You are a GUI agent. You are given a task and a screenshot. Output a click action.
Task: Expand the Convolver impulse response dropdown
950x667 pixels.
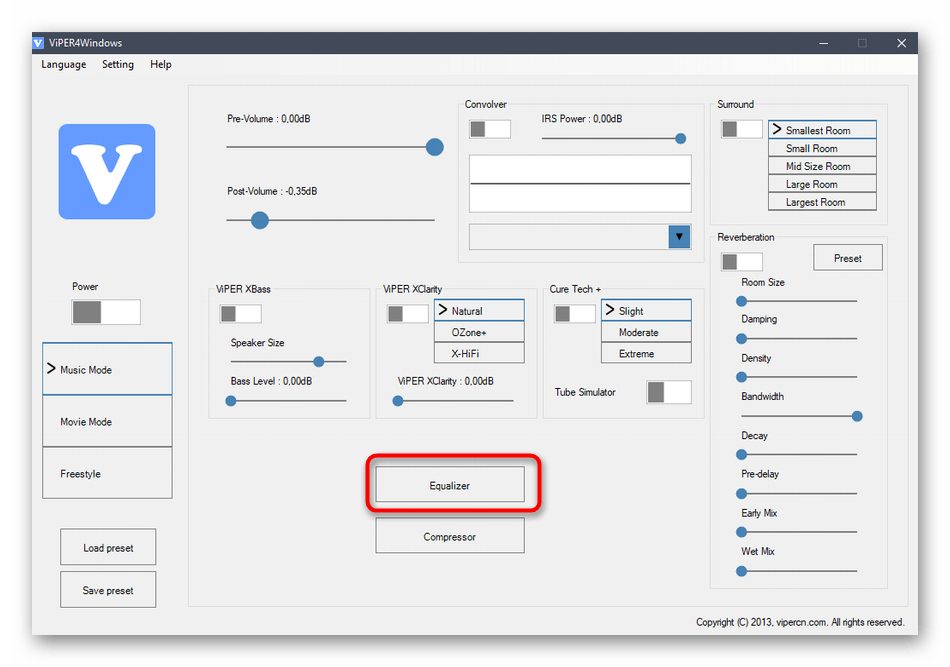click(680, 237)
